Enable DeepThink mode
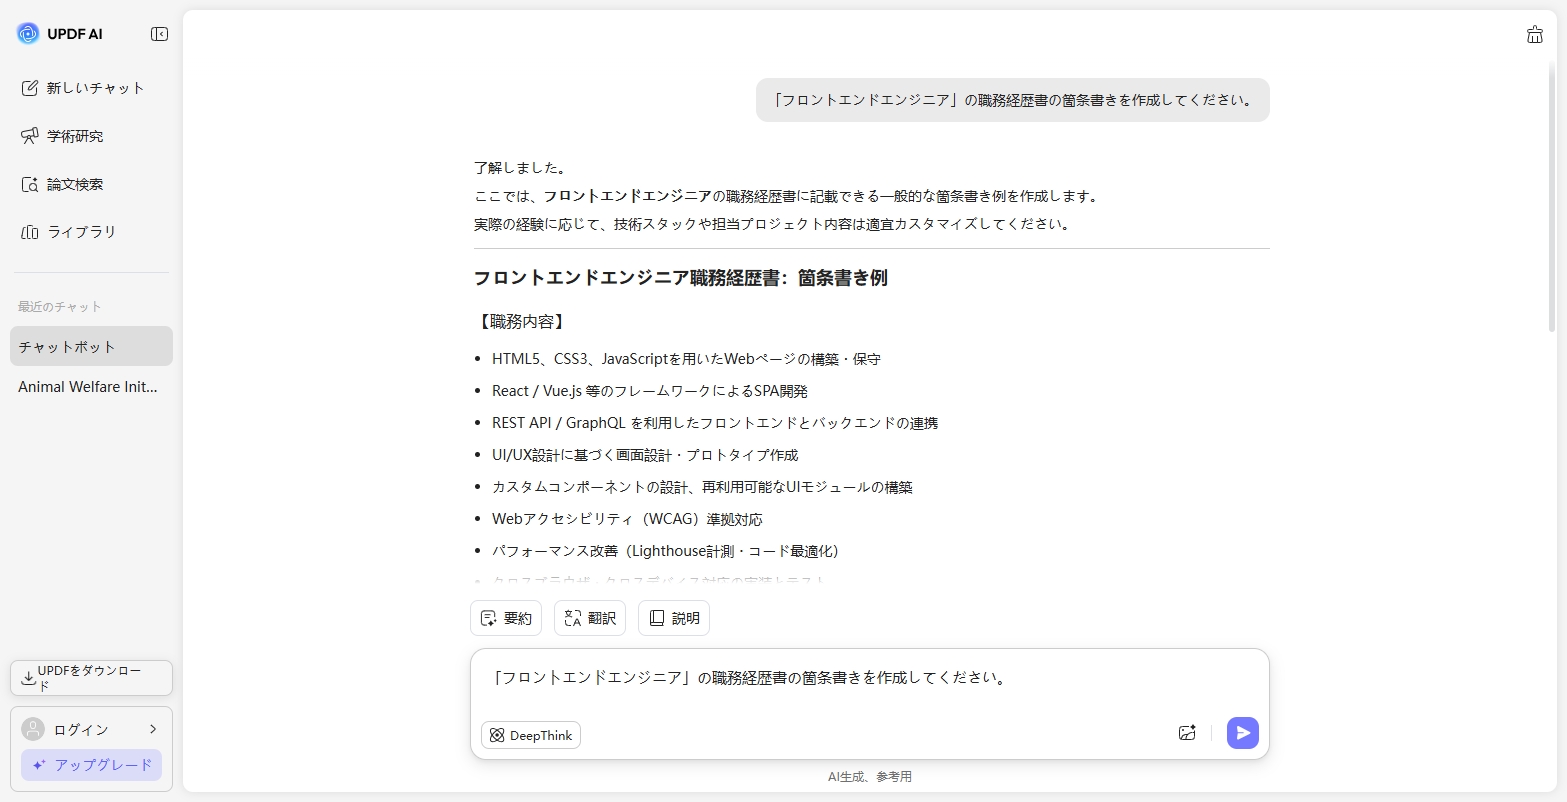The image size is (1567, 802). [x=530, y=735]
